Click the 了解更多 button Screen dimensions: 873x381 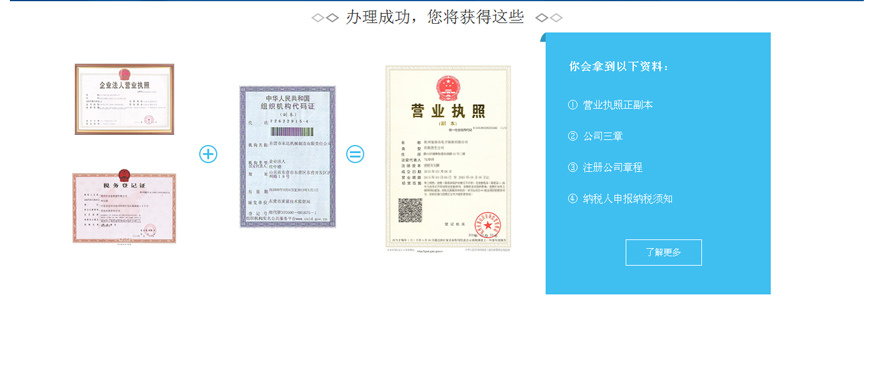coord(663,252)
